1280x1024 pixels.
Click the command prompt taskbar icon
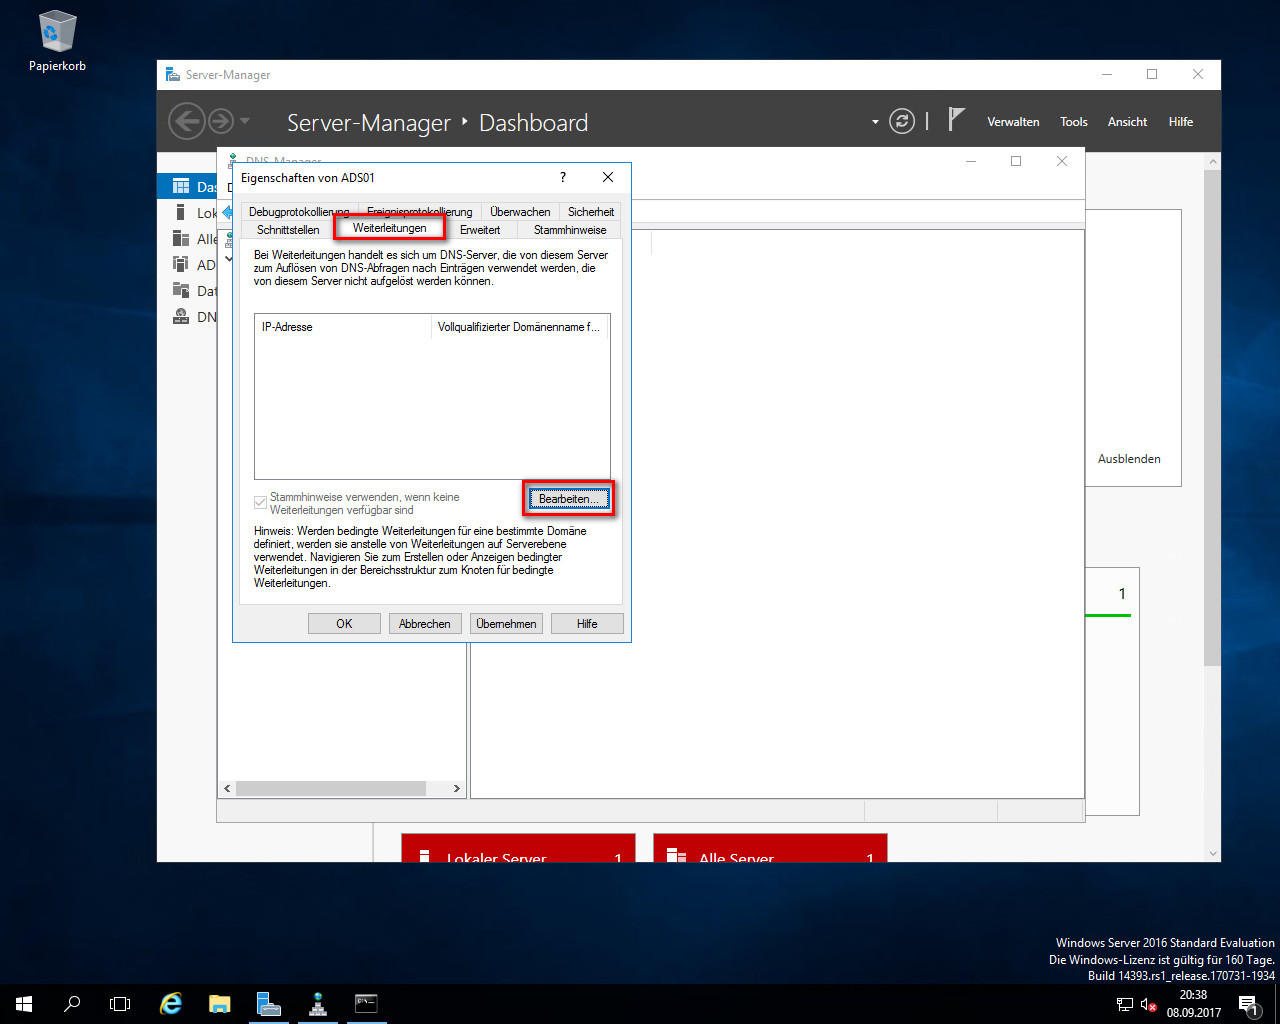click(x=366, y=1003)
